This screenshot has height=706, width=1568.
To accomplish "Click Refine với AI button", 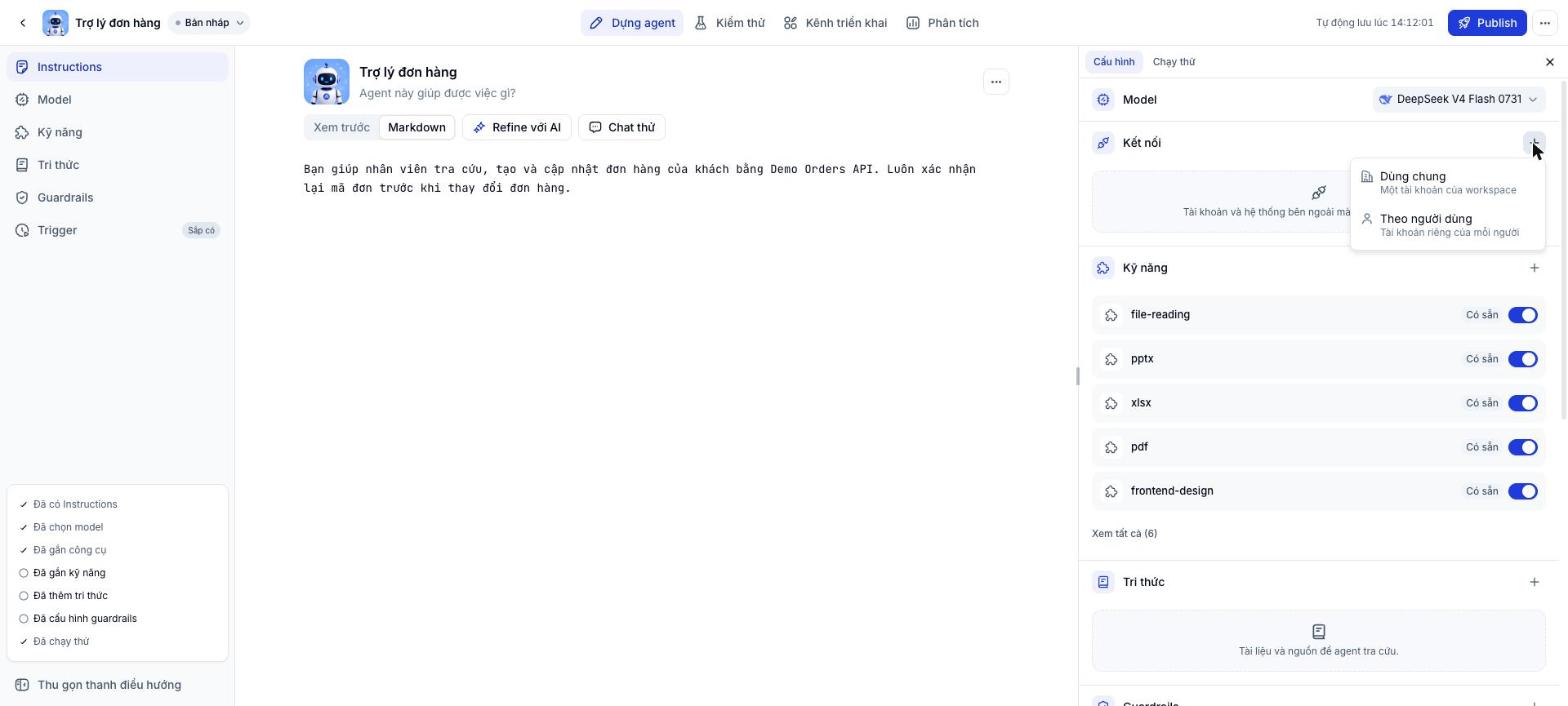I will click(x=517, y=127).
